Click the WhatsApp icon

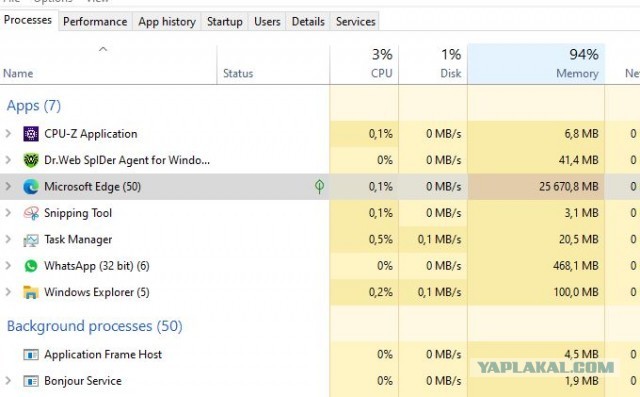point(31,266)
